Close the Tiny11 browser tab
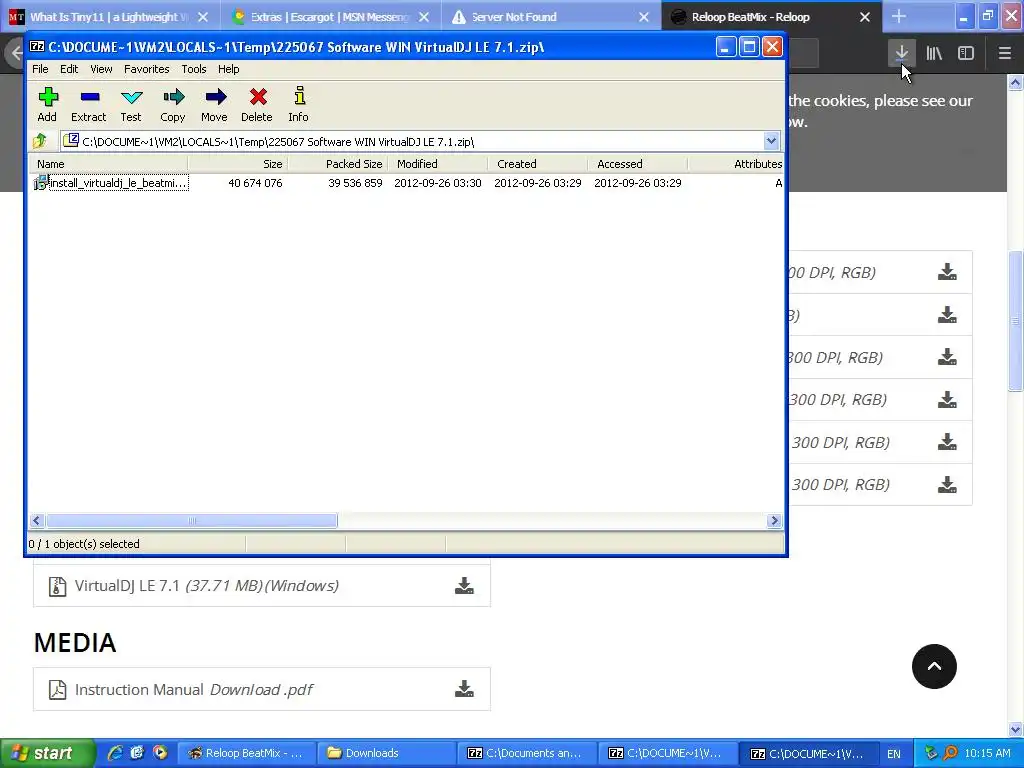 (x=203, y=17)
